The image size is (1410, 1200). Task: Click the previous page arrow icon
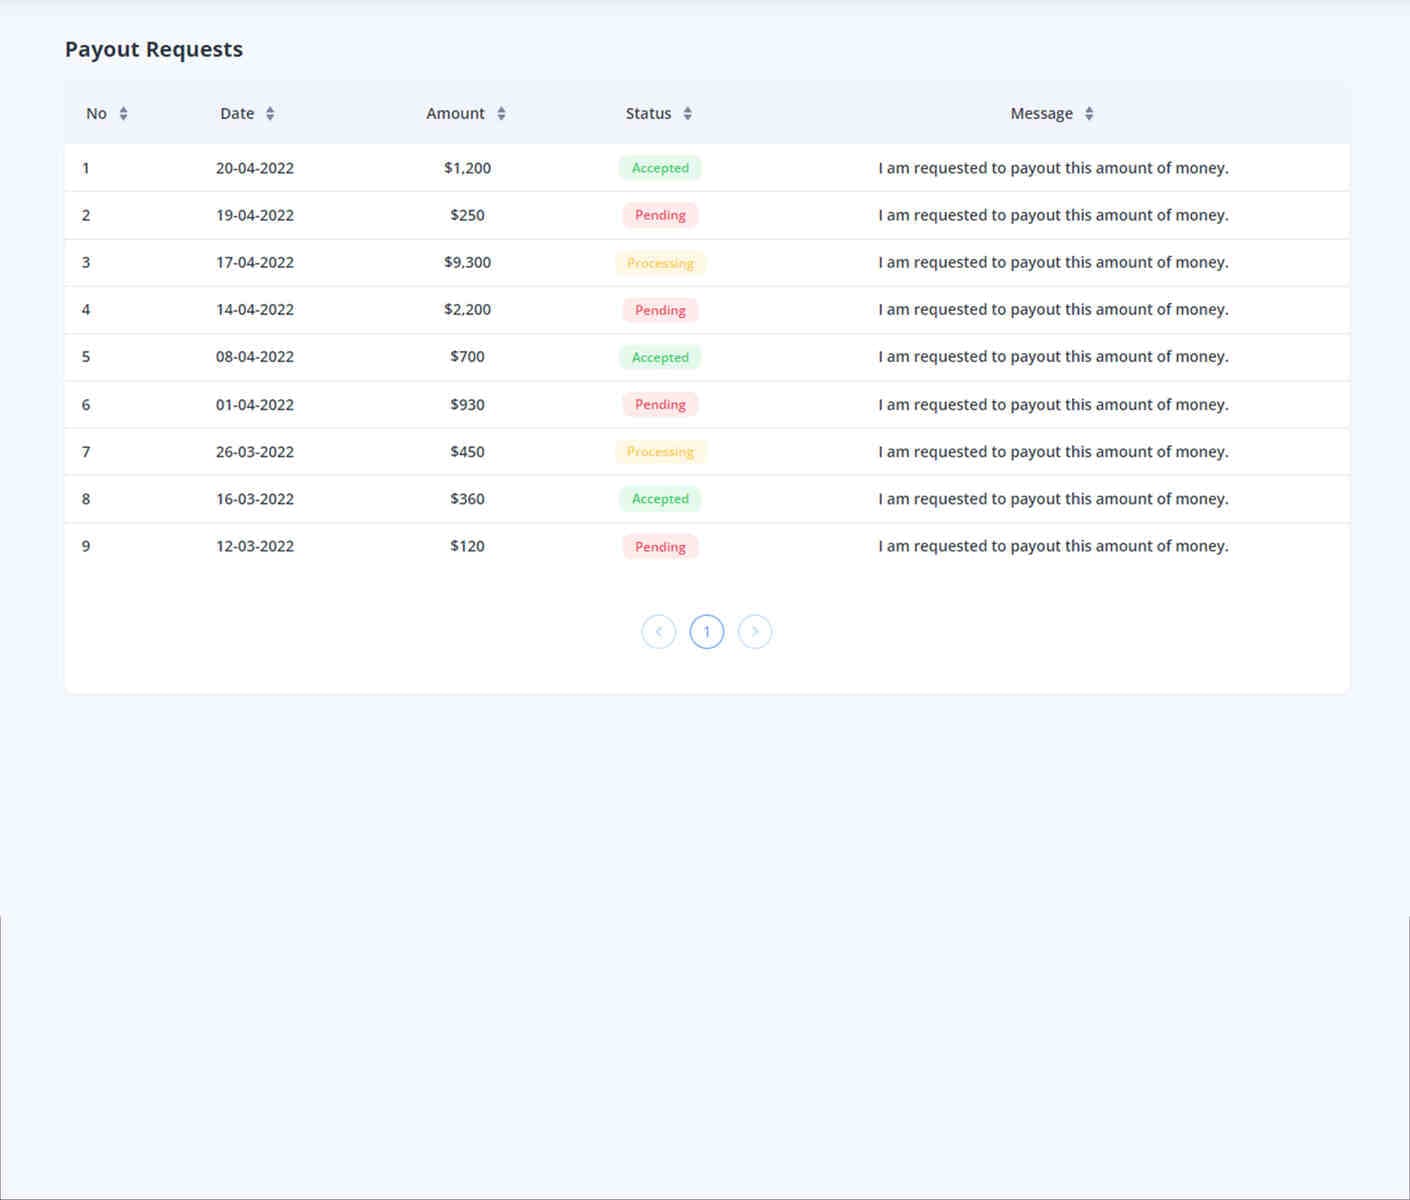click(x=658, y=631)
